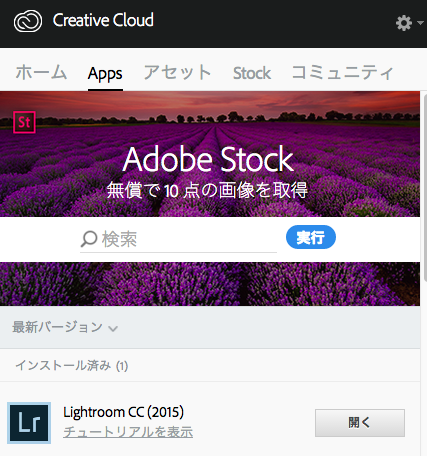Click the magnifier search icon

[89, 239]
